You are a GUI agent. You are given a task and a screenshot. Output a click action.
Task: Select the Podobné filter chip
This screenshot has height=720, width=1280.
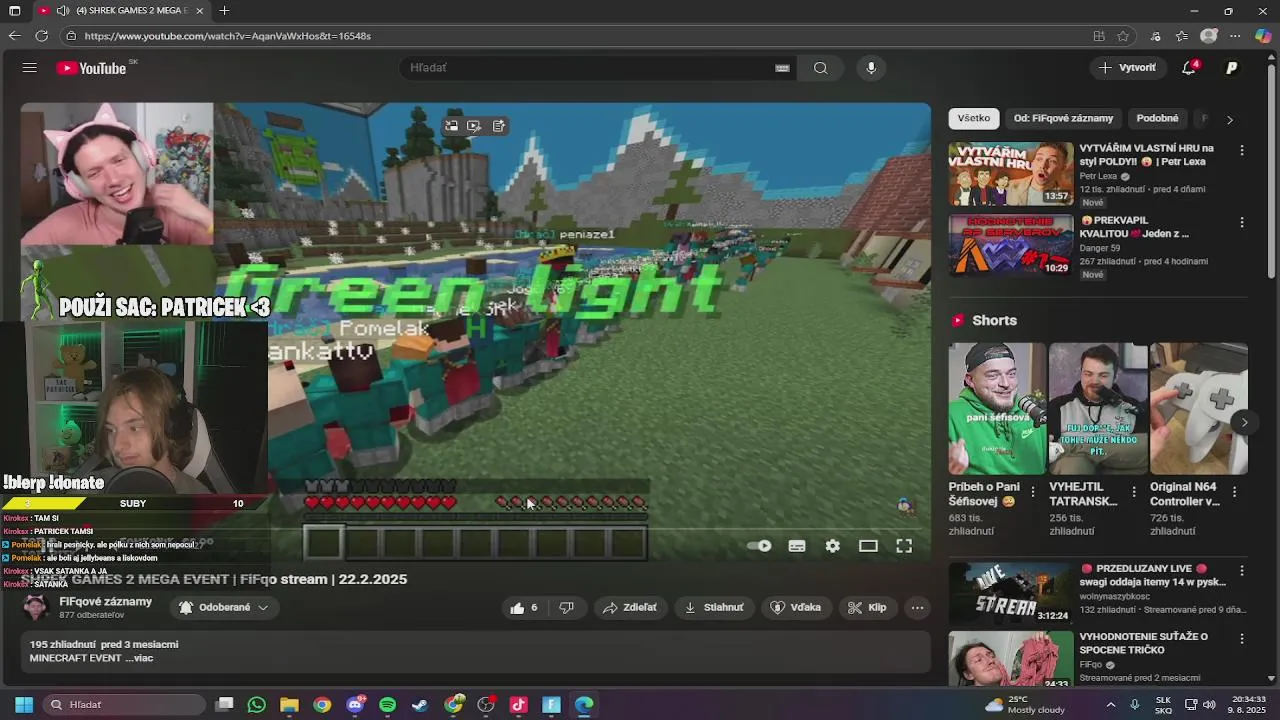click(x=1157, y=118)
